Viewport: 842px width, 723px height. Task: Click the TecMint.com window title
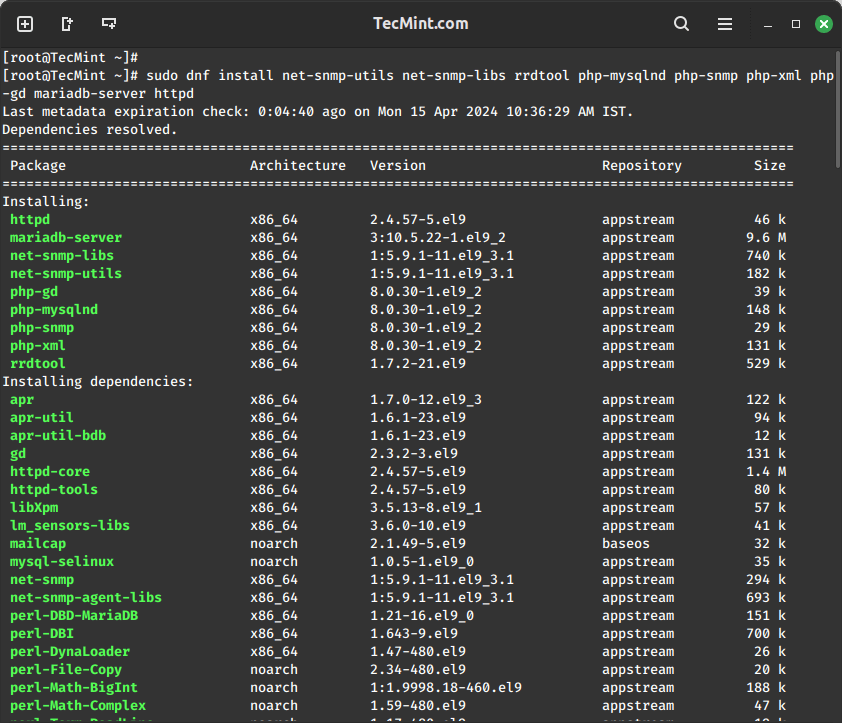420,24
